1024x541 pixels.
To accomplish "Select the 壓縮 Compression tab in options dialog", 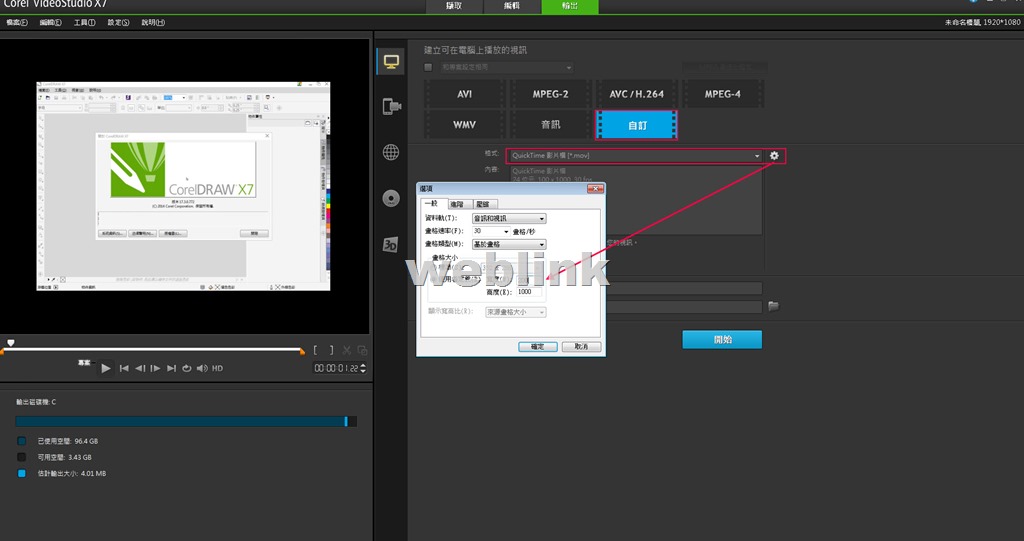I will (484, 205).
